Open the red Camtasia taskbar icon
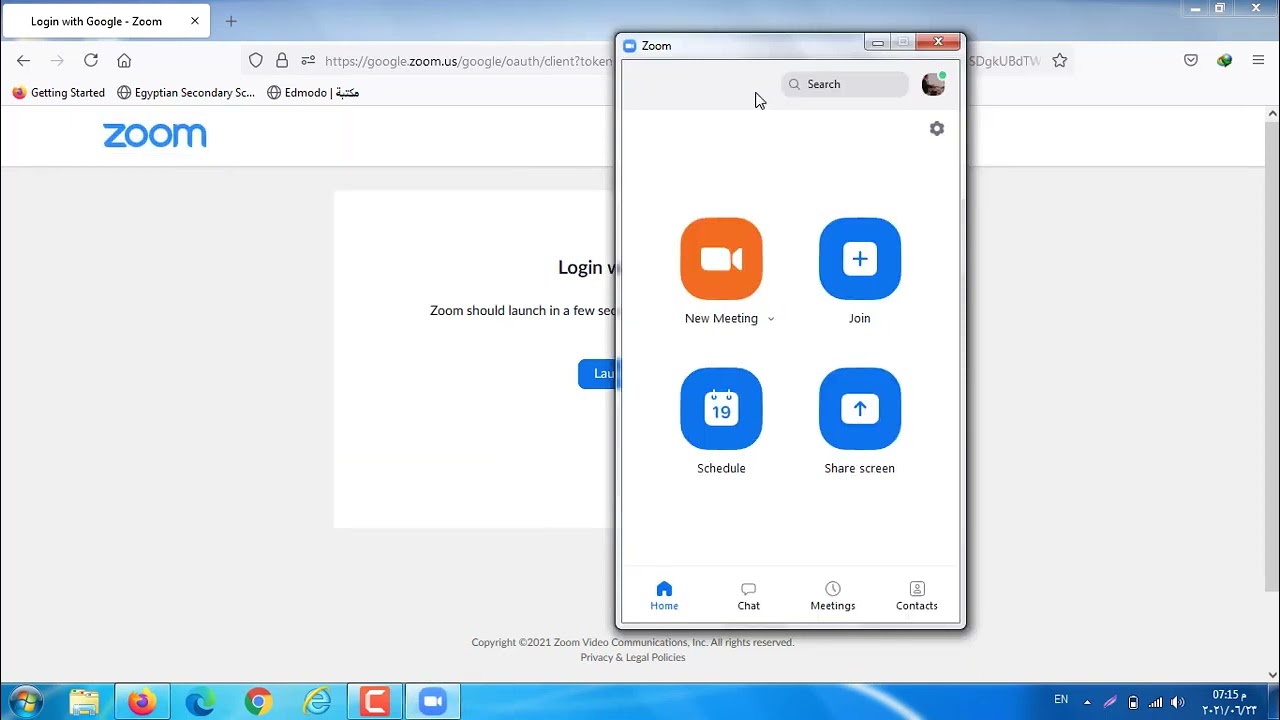The height and width of the screenshot is (720, 1280). point(375,702)
